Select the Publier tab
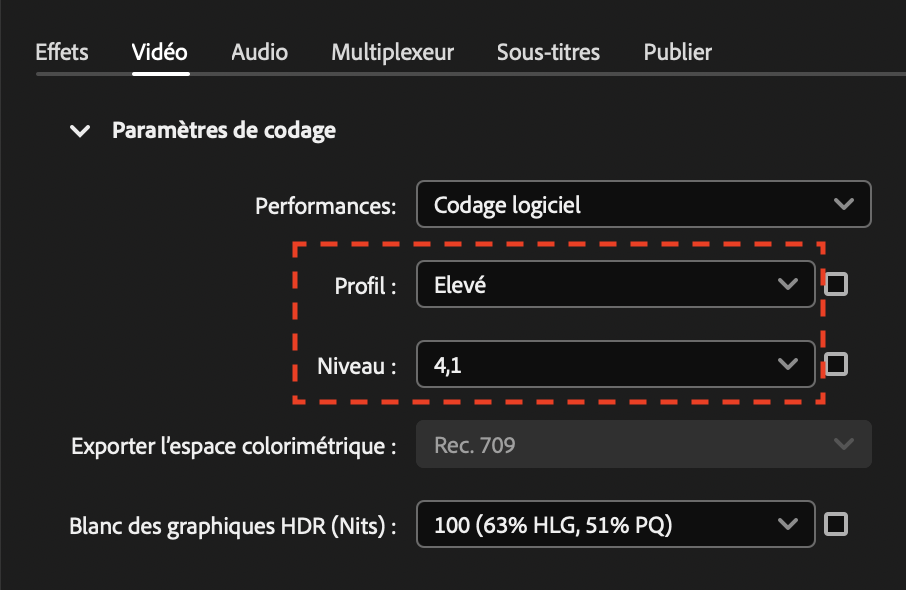Screen dimensions: 906x590 point(677,52)
